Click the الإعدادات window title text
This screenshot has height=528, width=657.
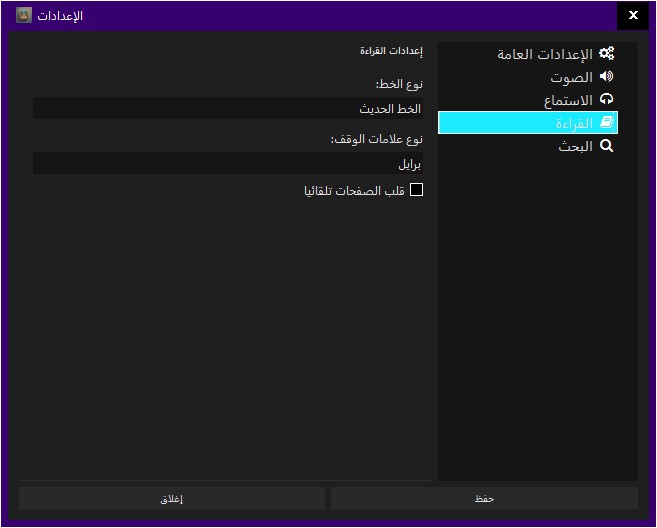point(60,16)
